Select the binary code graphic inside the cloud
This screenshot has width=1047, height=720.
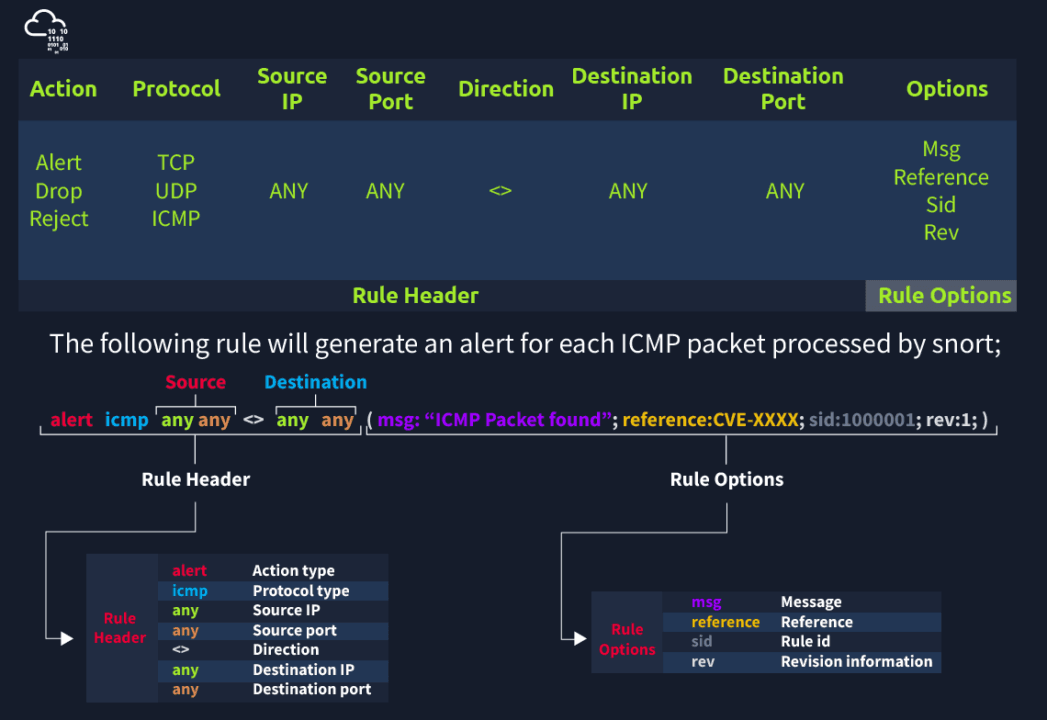pos(55,38)
